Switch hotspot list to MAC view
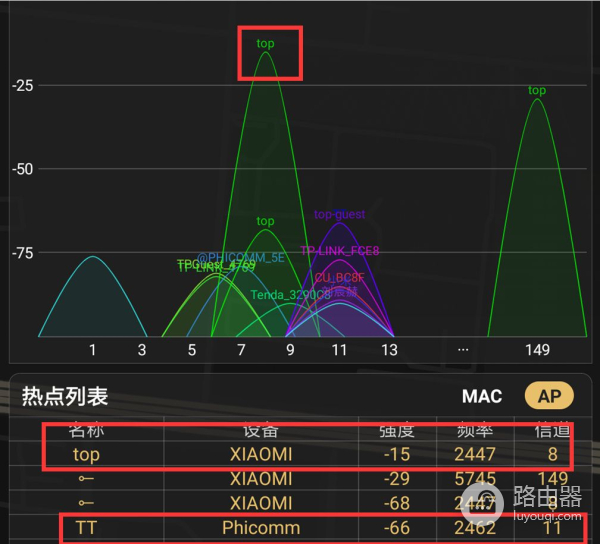The height and width of the screenshot is (544, 600). [482, 396]
